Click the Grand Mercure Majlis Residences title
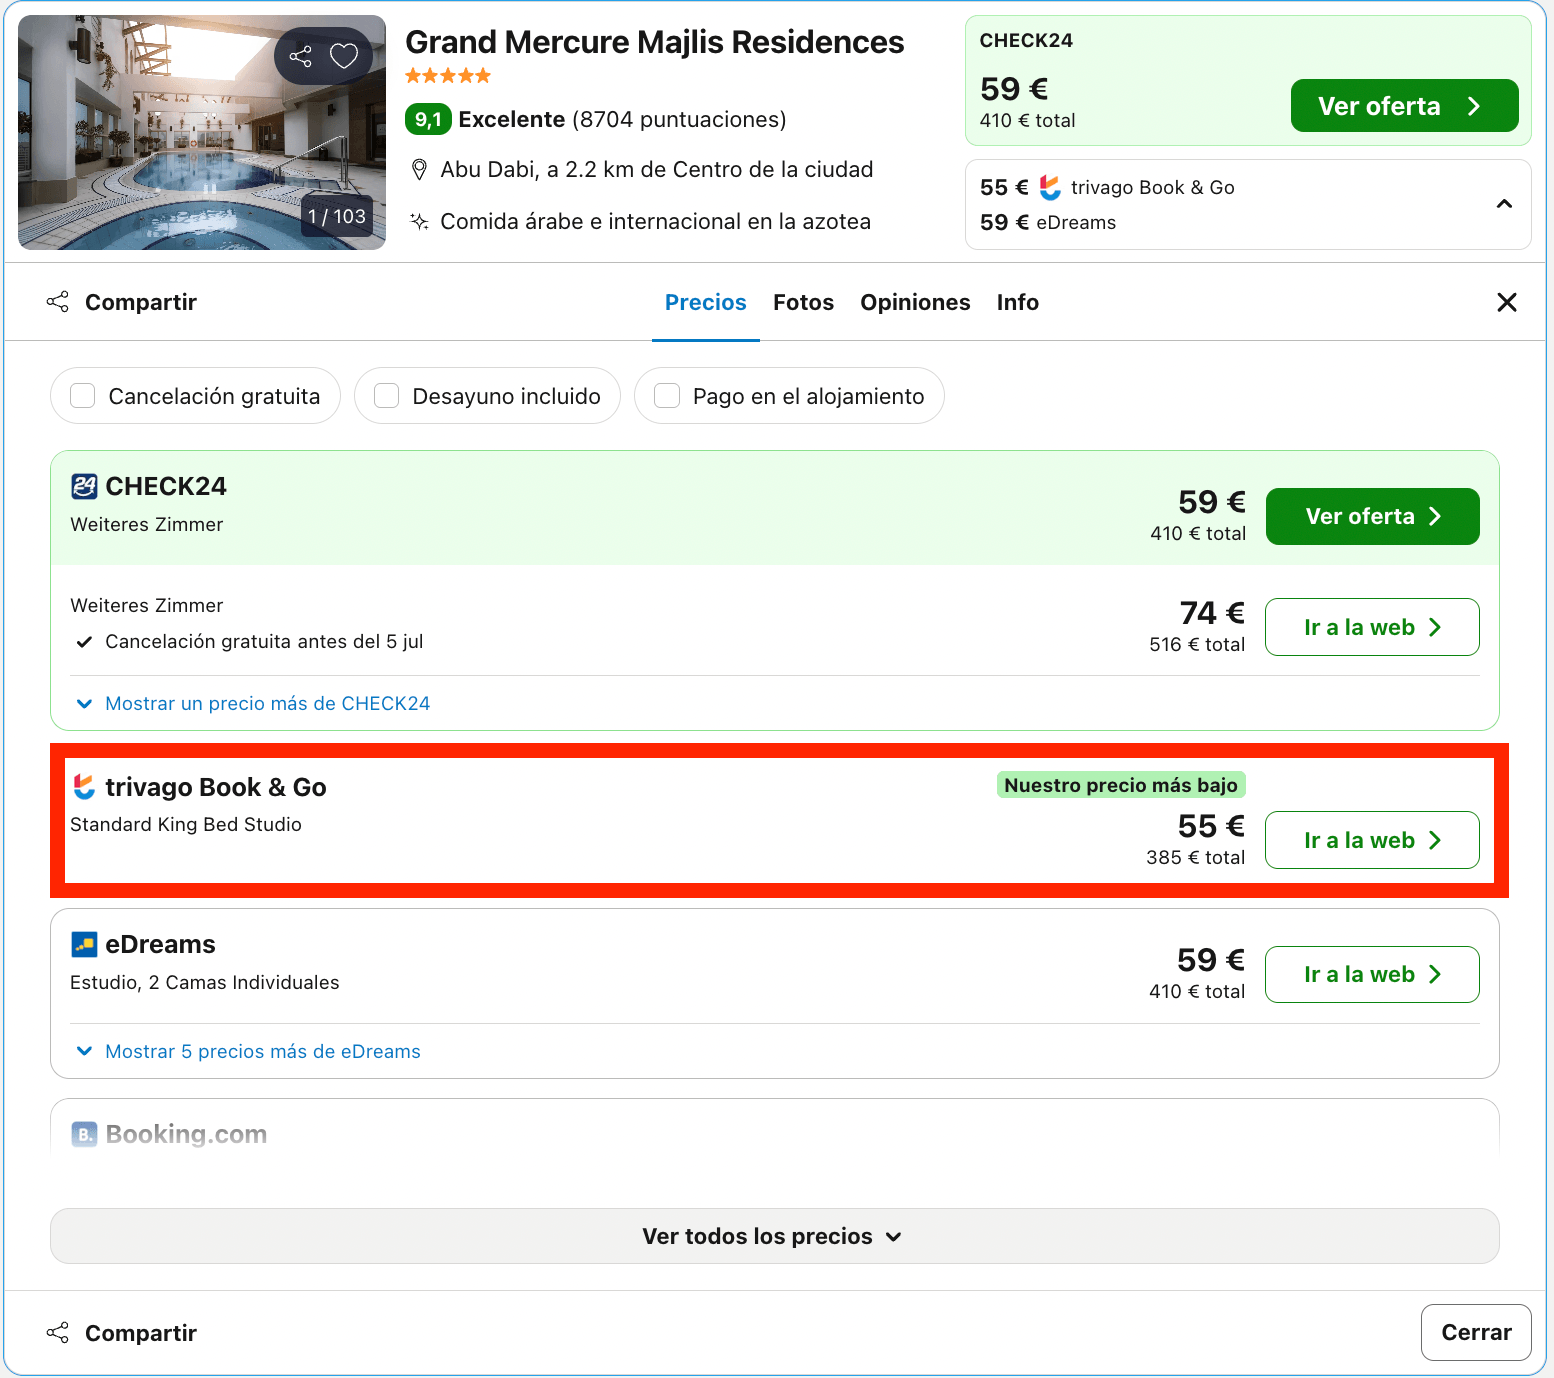Viewport: 1554px width, 1378px height. click(x=655, y=42)
